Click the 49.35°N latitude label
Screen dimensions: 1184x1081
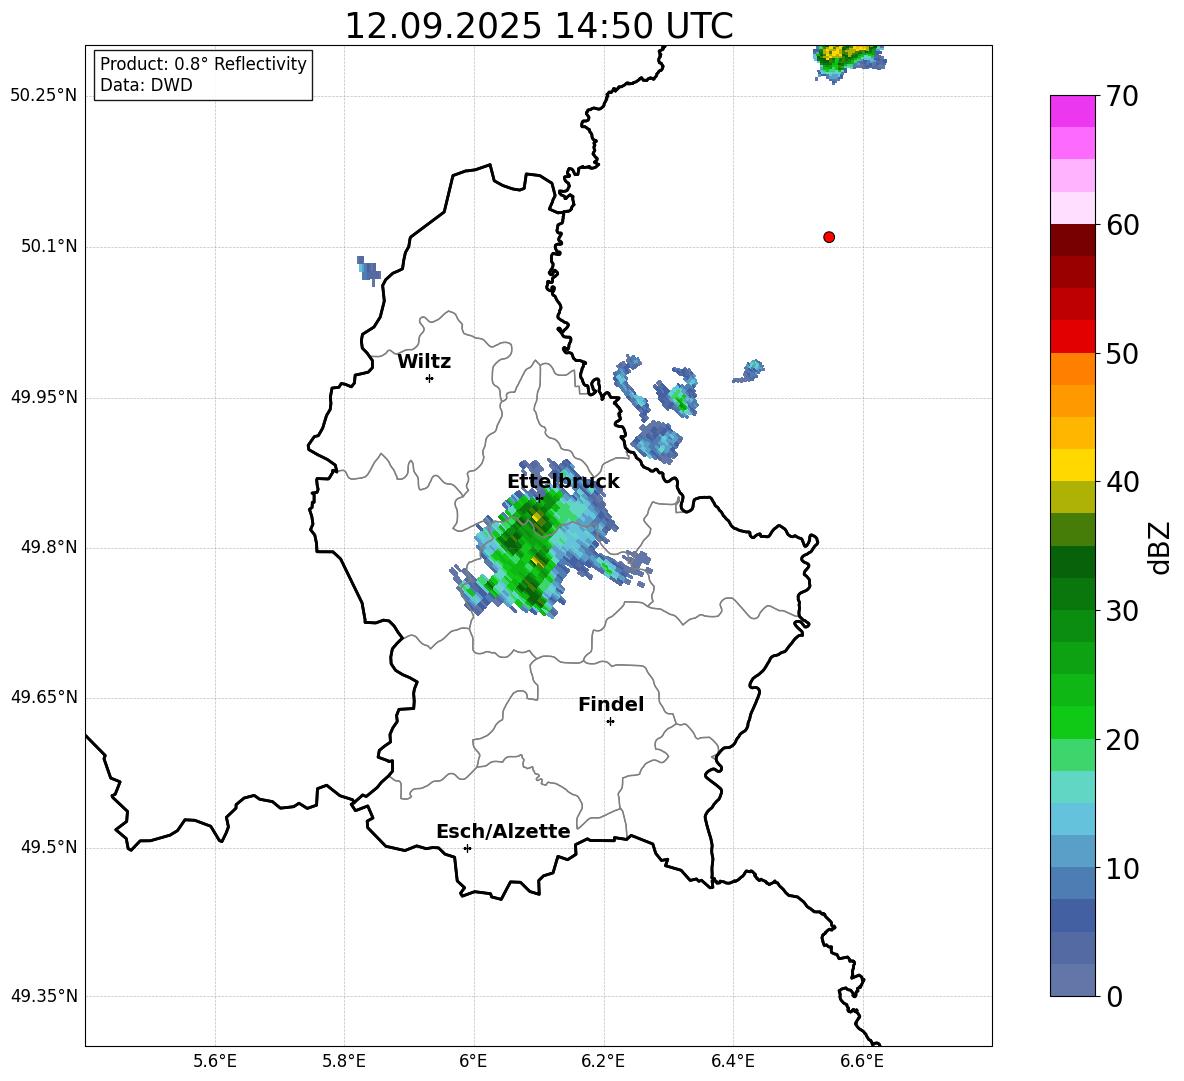(44, 996)
